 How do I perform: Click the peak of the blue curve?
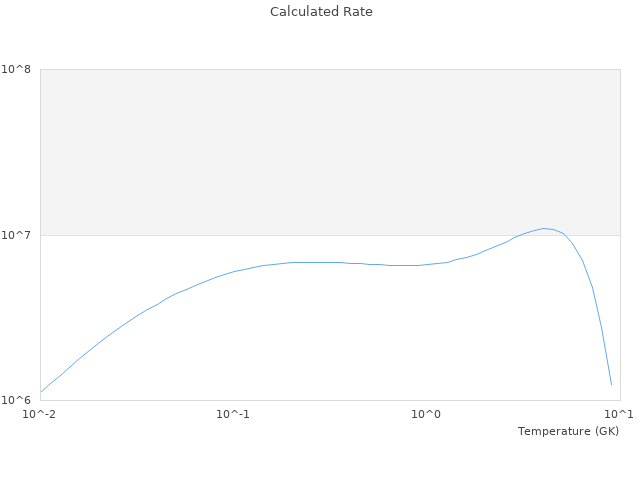click(x=544, y=228)
